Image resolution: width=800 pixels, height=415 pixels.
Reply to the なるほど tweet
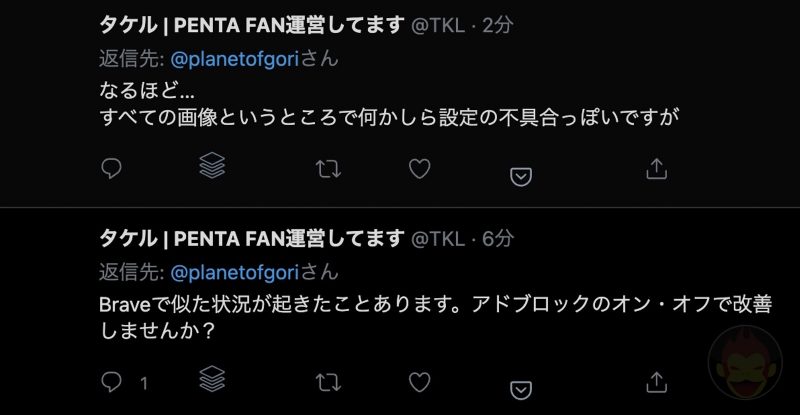tap(112, 168)
